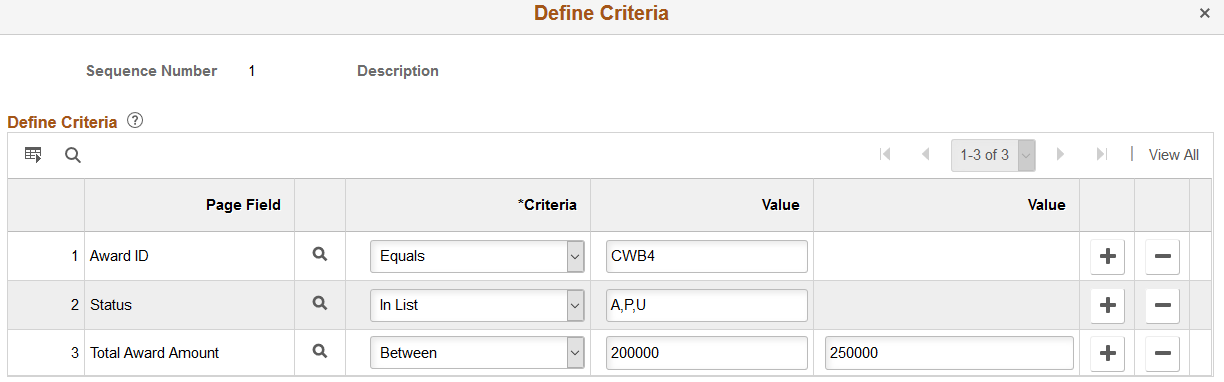The height and width of the screenshot is (382, 1224).
Task: Go to previous page of grid
Action: pos(925,155)
